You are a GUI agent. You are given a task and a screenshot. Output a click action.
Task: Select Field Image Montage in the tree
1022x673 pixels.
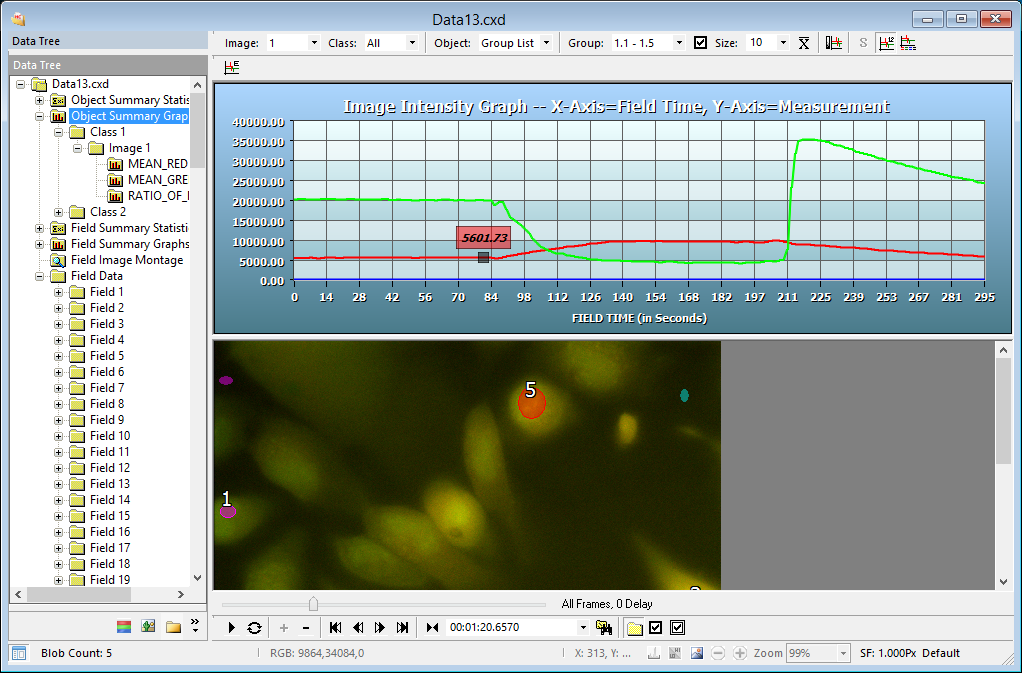coord(126,260)
